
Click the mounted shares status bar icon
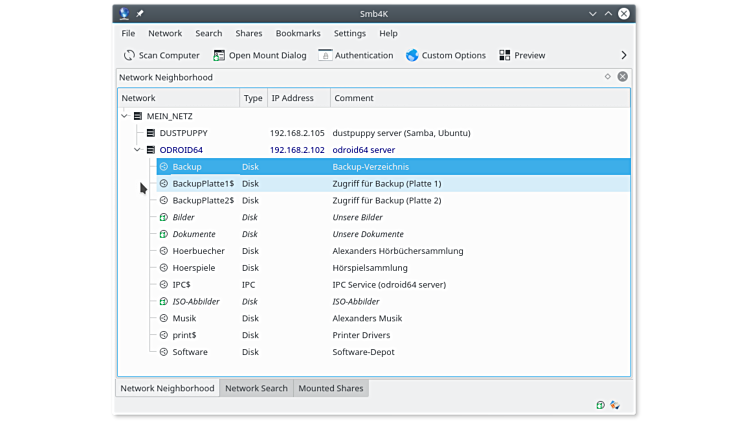coord(600,405)
